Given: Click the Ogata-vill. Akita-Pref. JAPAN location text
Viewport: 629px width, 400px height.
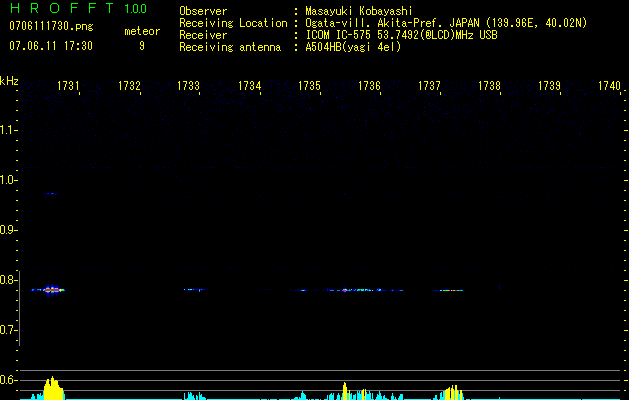Looking at the screenshot, I should tap(446, 23).
